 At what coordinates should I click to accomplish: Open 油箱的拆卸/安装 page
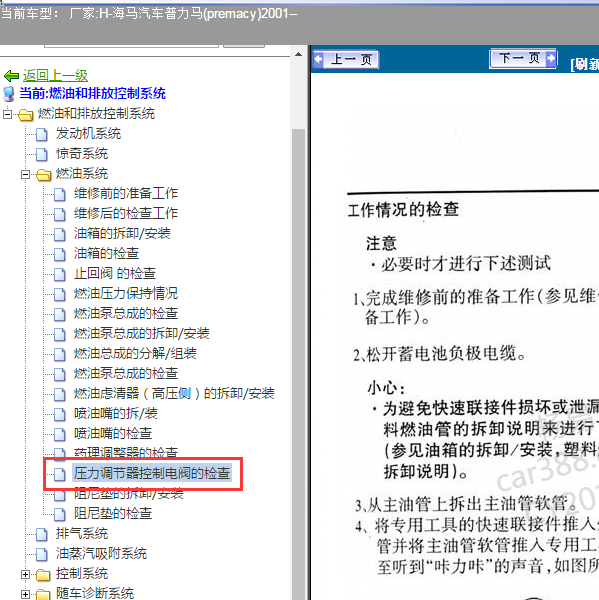(x=122, y=233)
